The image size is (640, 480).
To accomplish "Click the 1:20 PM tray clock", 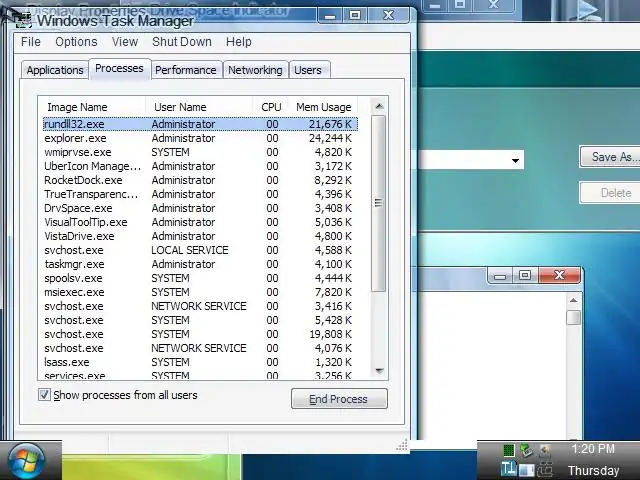I will click(593, 449).
